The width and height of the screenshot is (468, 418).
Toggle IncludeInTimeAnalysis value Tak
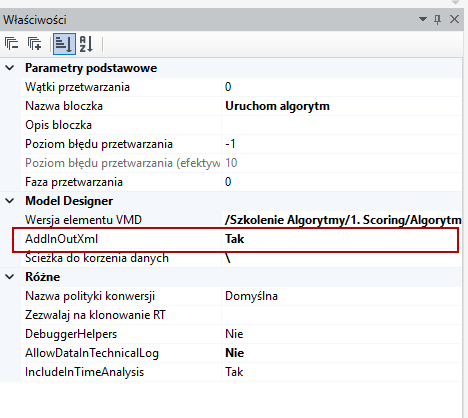[x=342, y=372]
